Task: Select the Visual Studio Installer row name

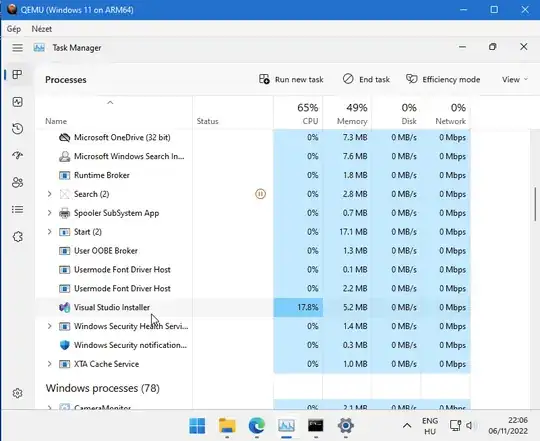Action: pyautogui.click(x=112, y=307)
